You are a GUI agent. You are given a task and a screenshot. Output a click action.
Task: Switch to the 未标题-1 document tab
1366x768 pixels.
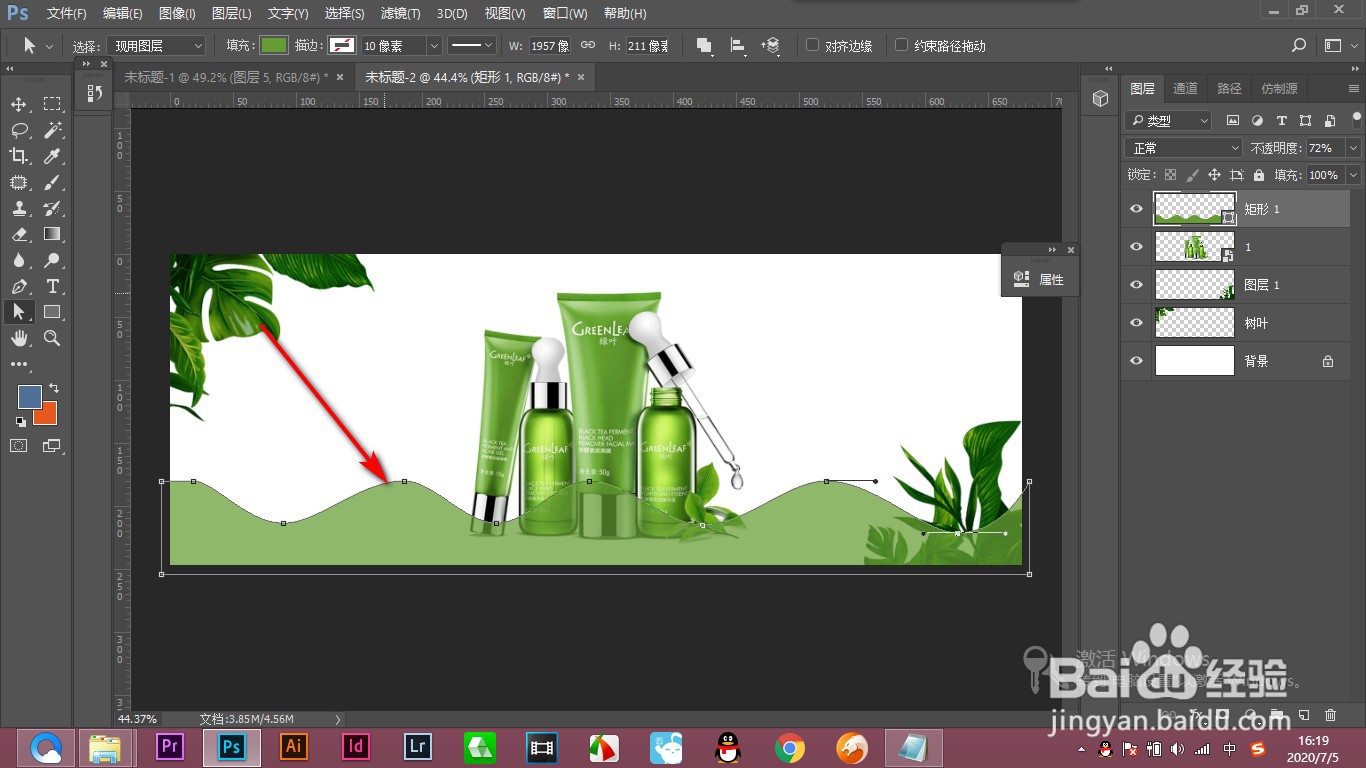click(225, 77)
